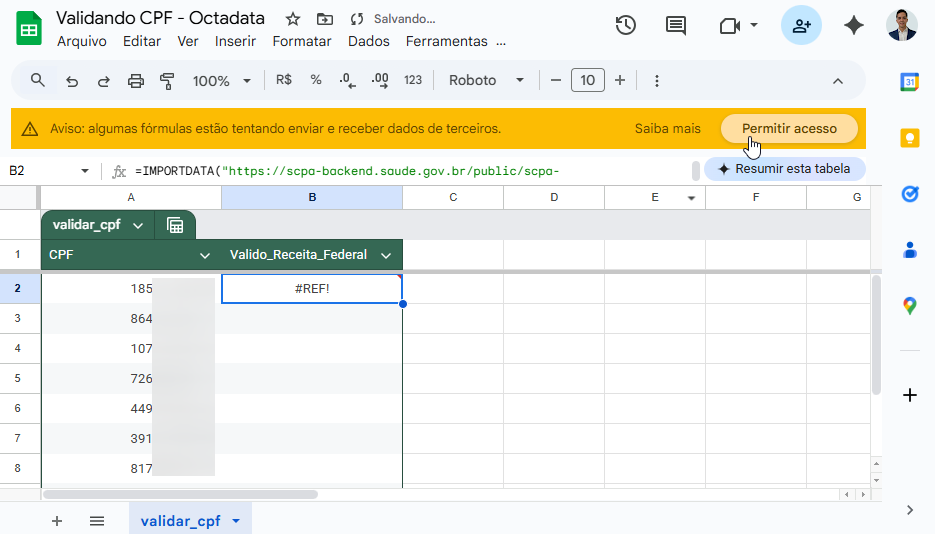Select column B header
This screenshot has width=935, height=534.
click(312, 197)
